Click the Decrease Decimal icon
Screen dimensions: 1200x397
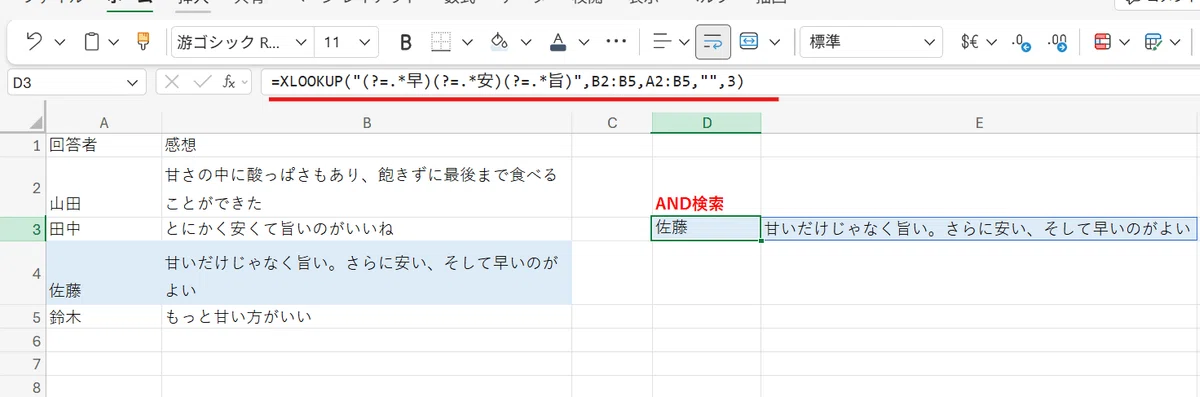point(1020,42)
